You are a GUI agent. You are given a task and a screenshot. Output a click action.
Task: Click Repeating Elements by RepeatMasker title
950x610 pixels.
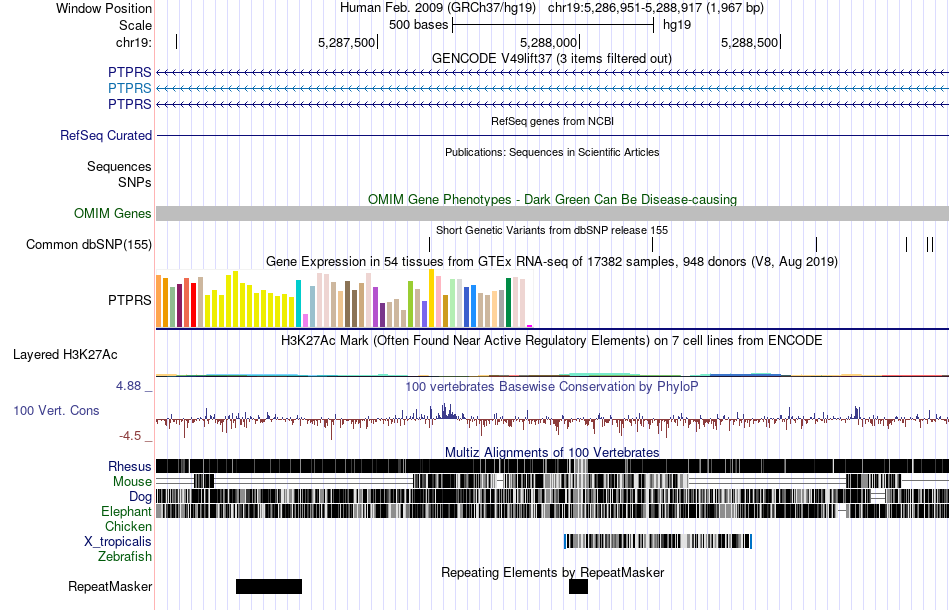pyautogui.click(x=553, y=572)
